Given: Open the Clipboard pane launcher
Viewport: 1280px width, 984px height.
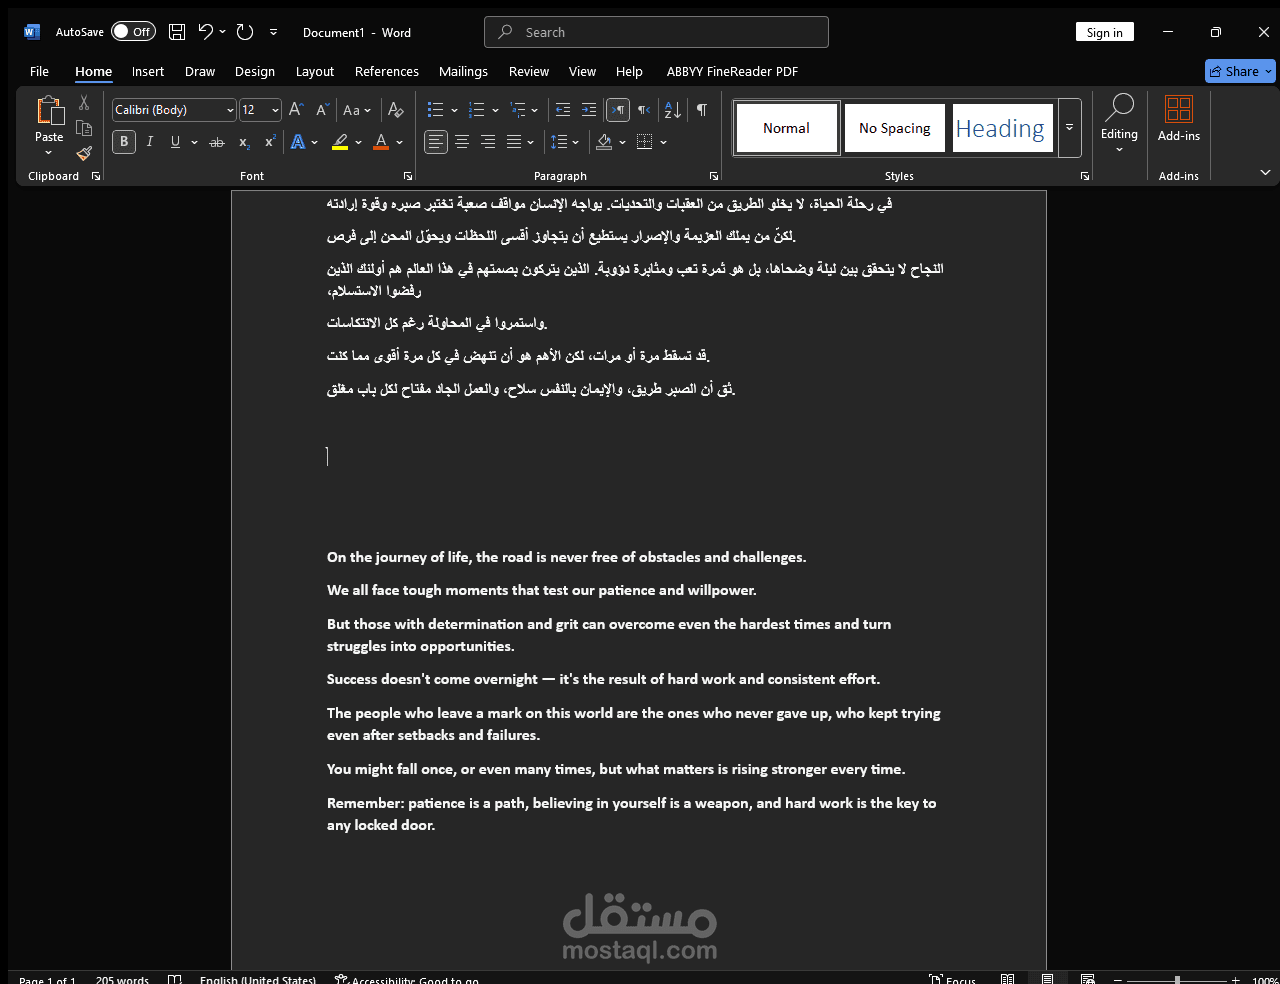Looking at the screenshot, I should pyautogui.click(x=96, y=176).
